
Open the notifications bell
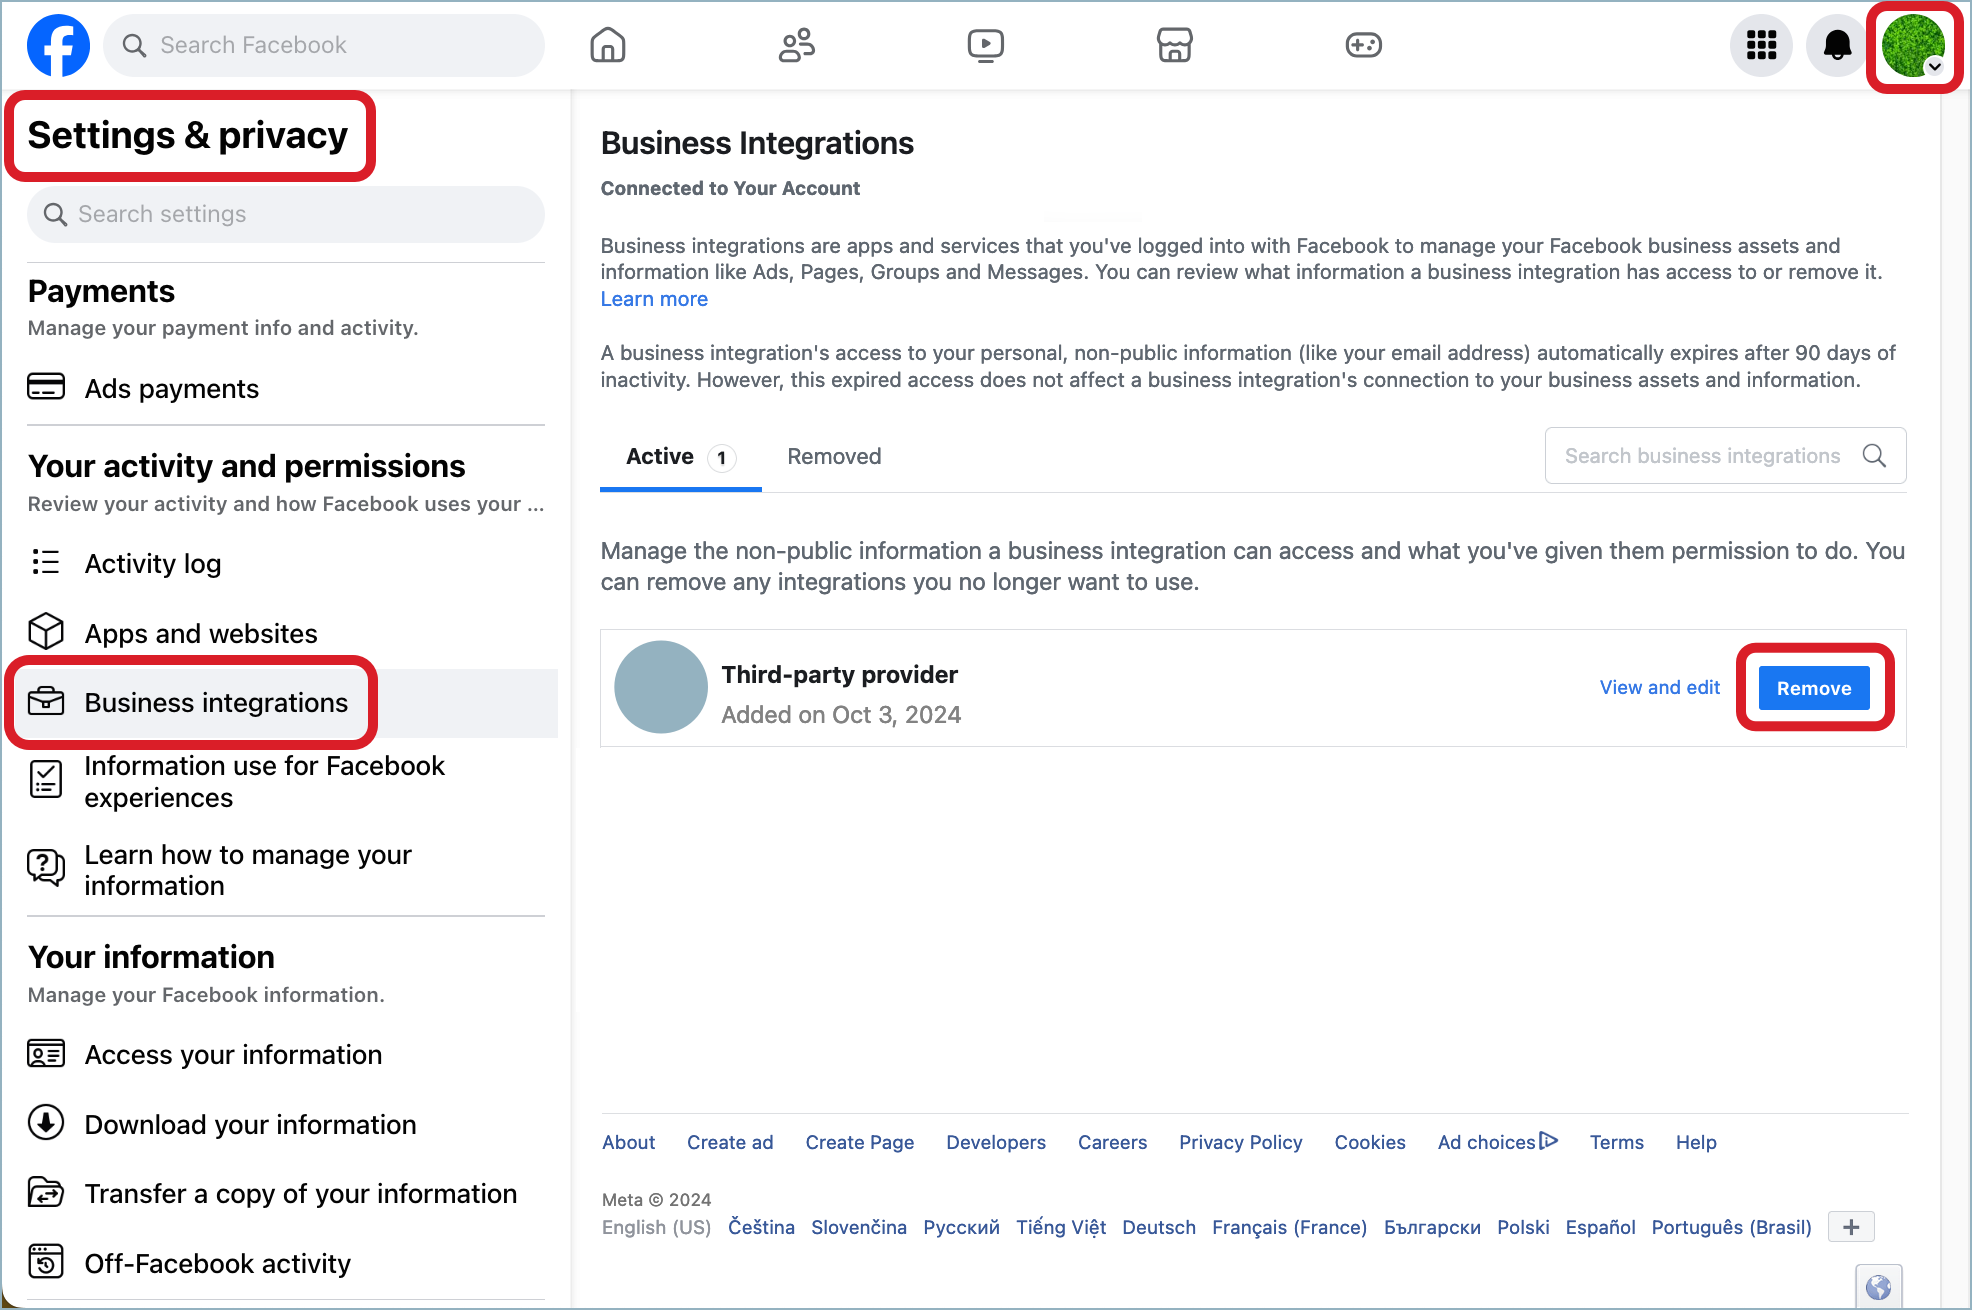click(x=1836, y=45)
